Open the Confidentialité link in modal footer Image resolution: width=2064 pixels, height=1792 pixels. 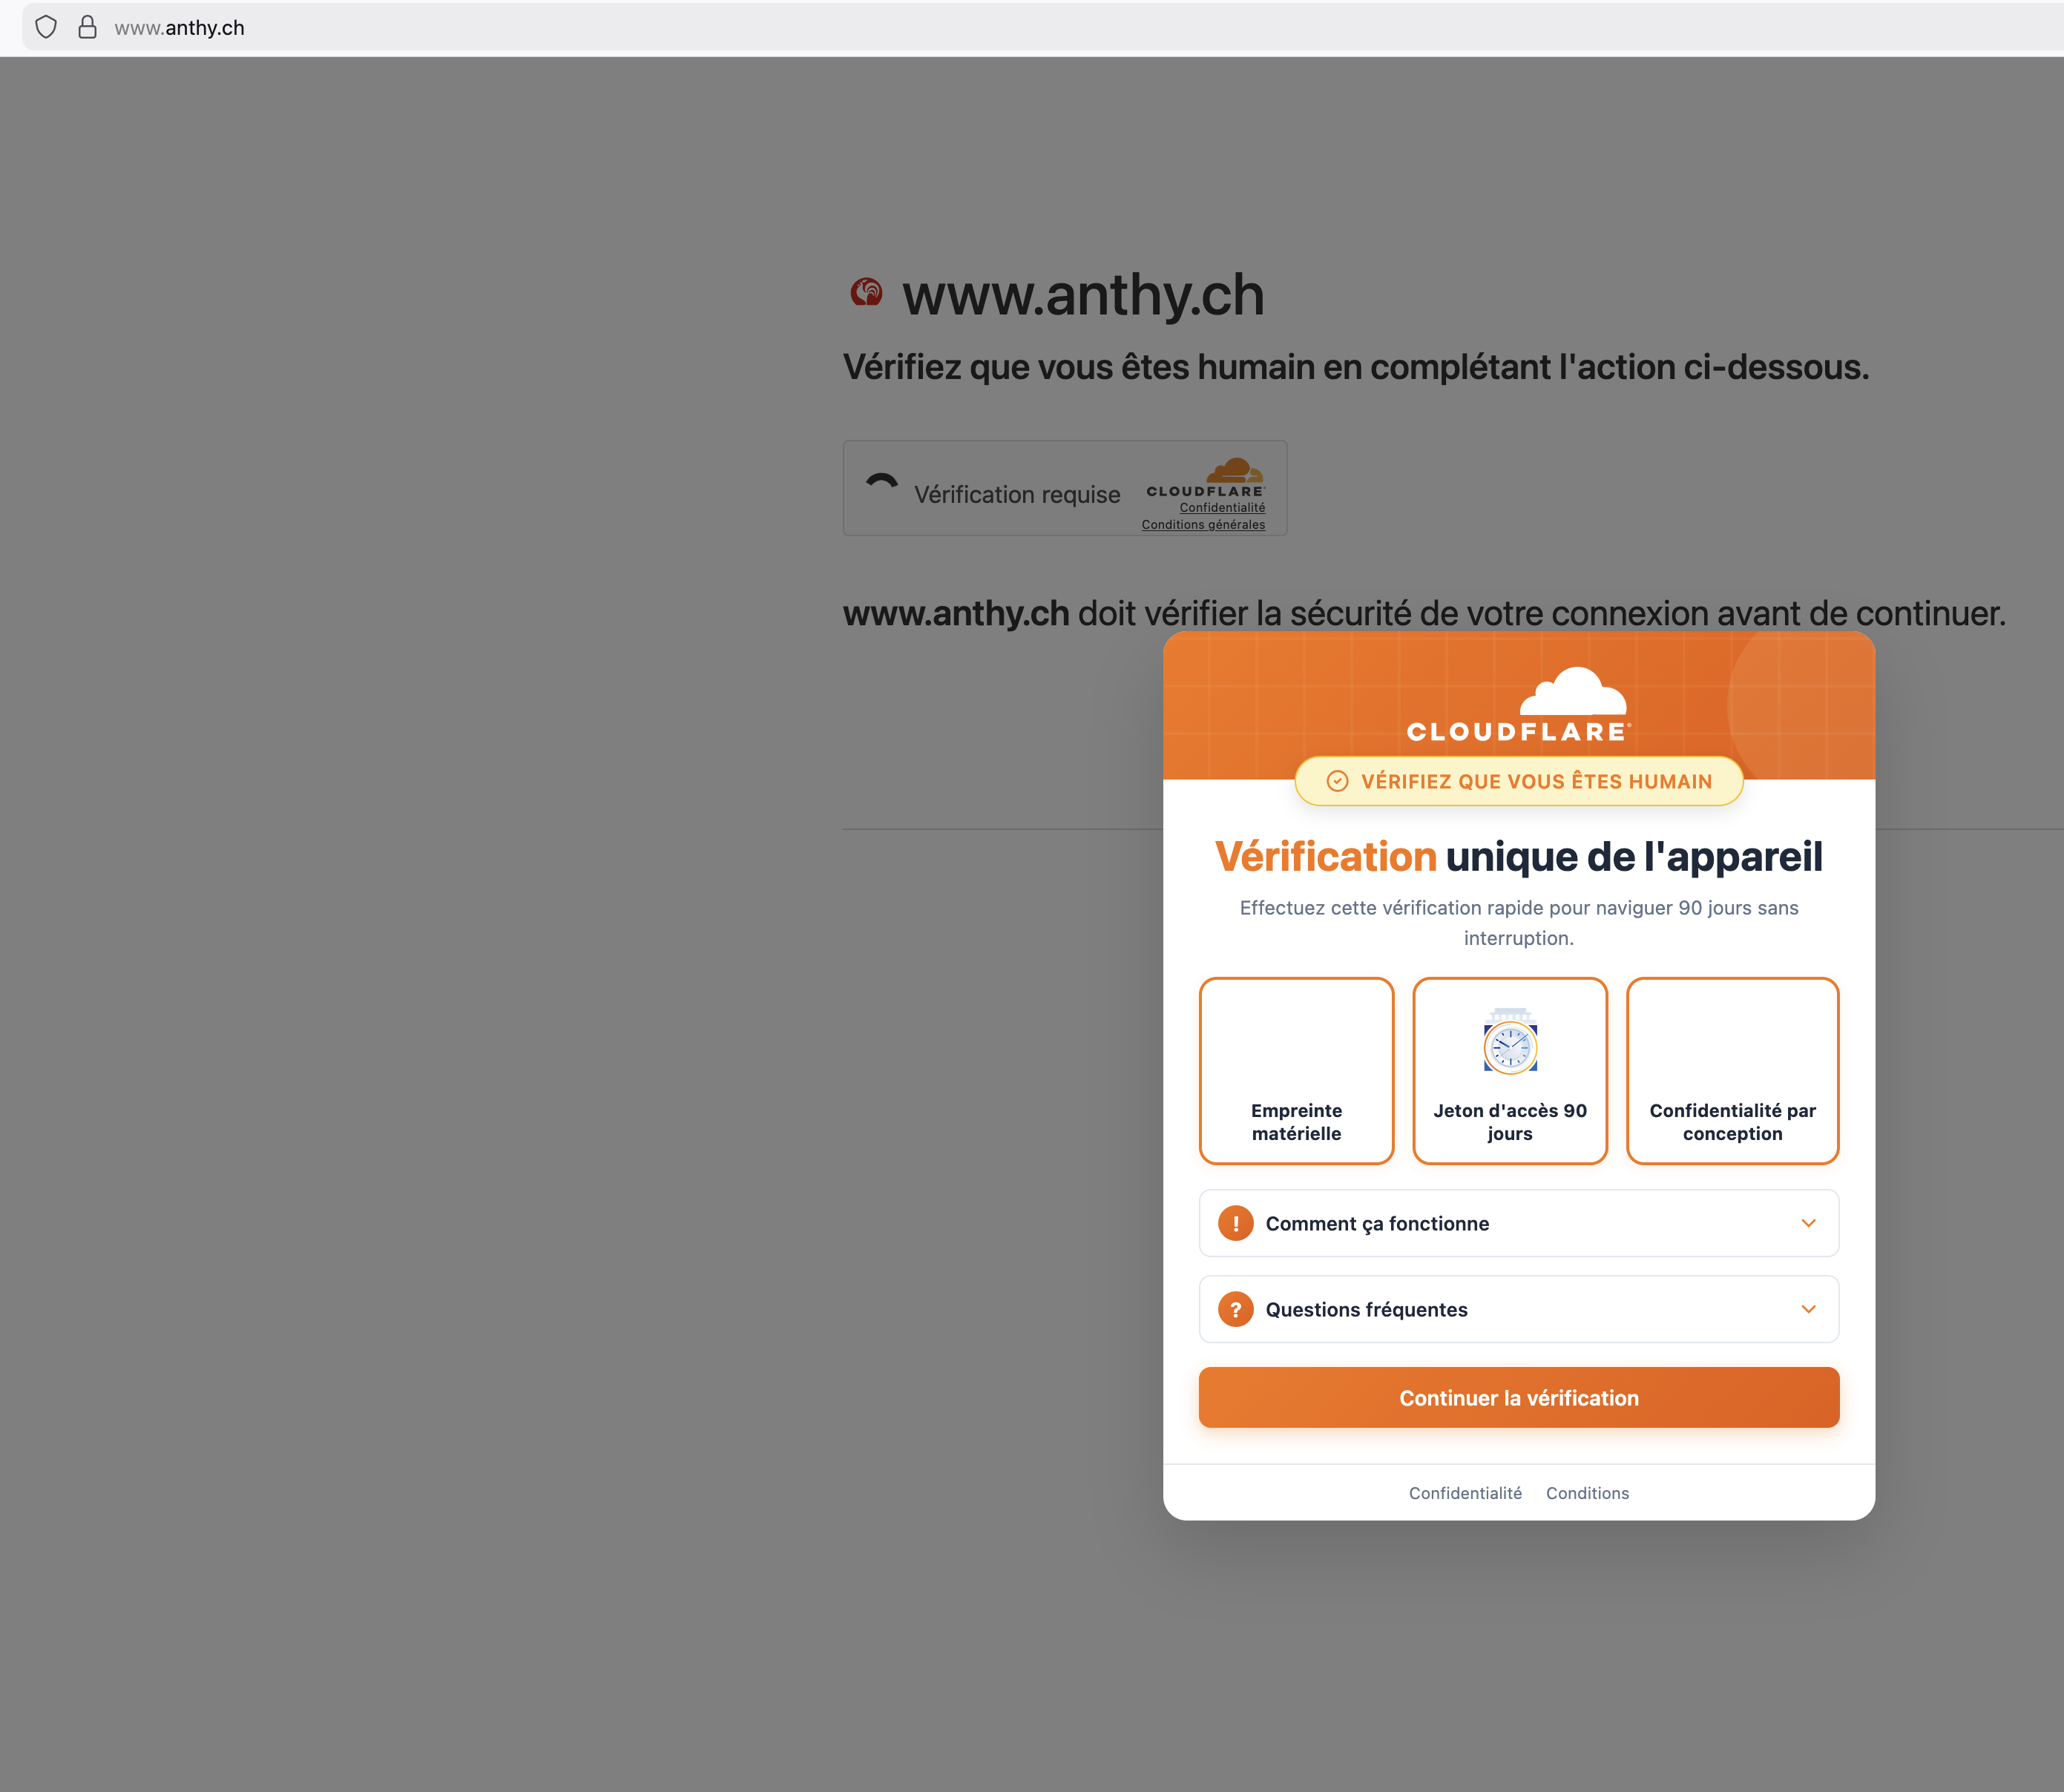point(1464,1493)
